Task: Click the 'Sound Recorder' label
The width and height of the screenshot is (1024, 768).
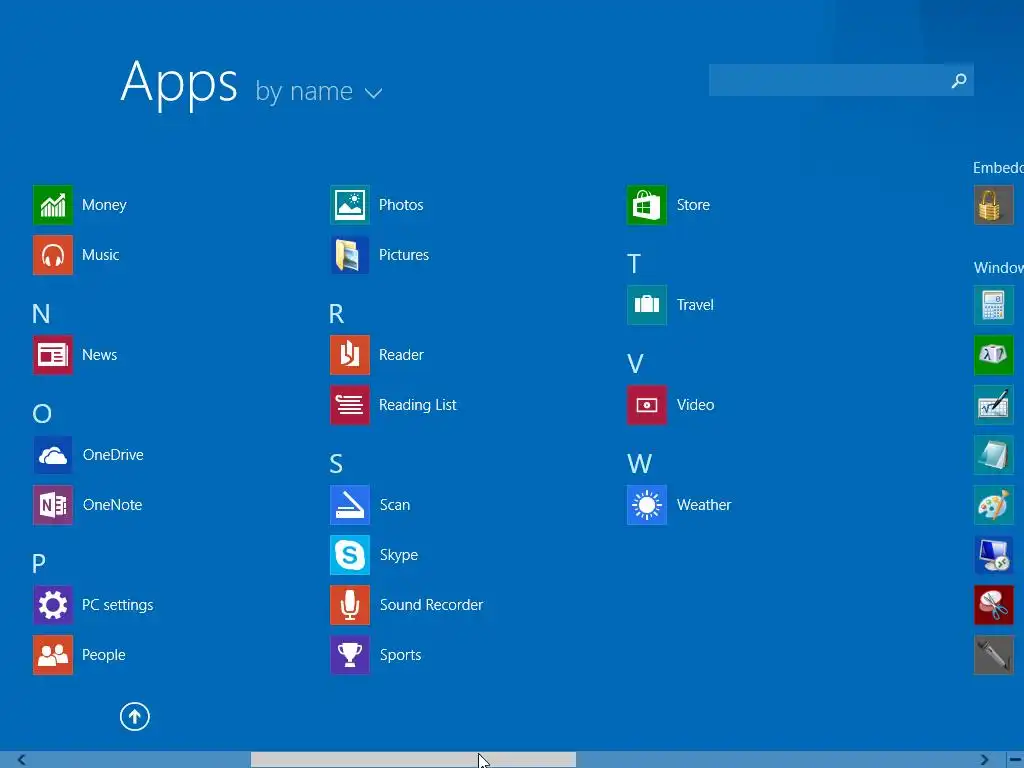Action: (x=432, y=605)
